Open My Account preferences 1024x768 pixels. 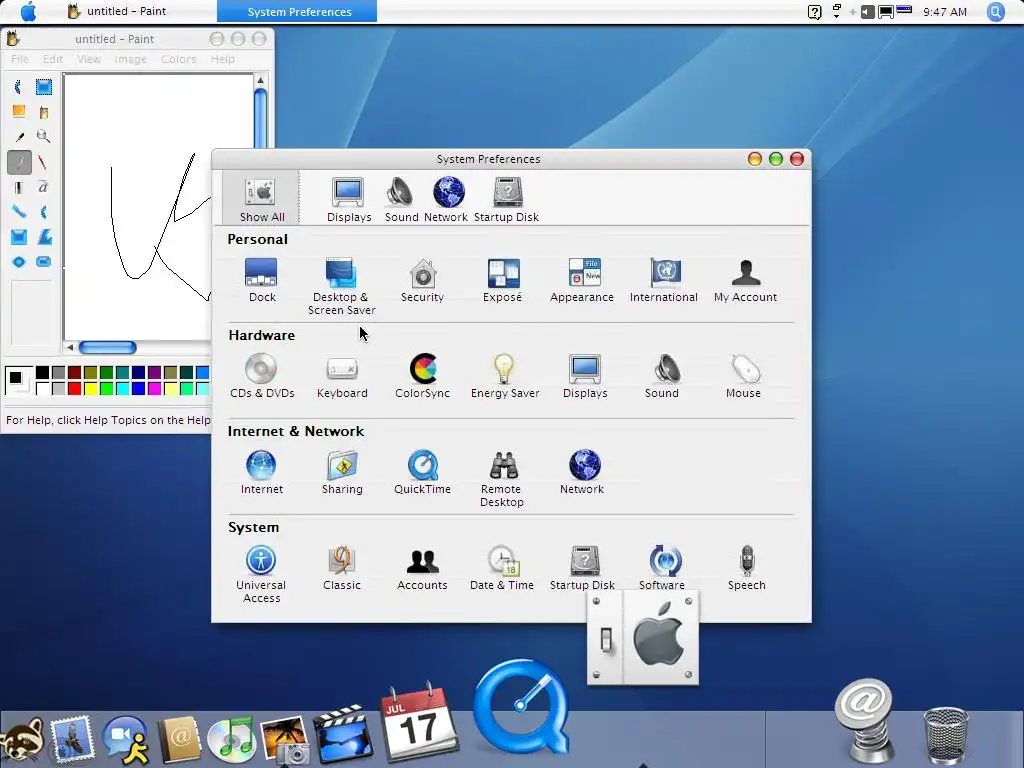click(x=745, y=280)
